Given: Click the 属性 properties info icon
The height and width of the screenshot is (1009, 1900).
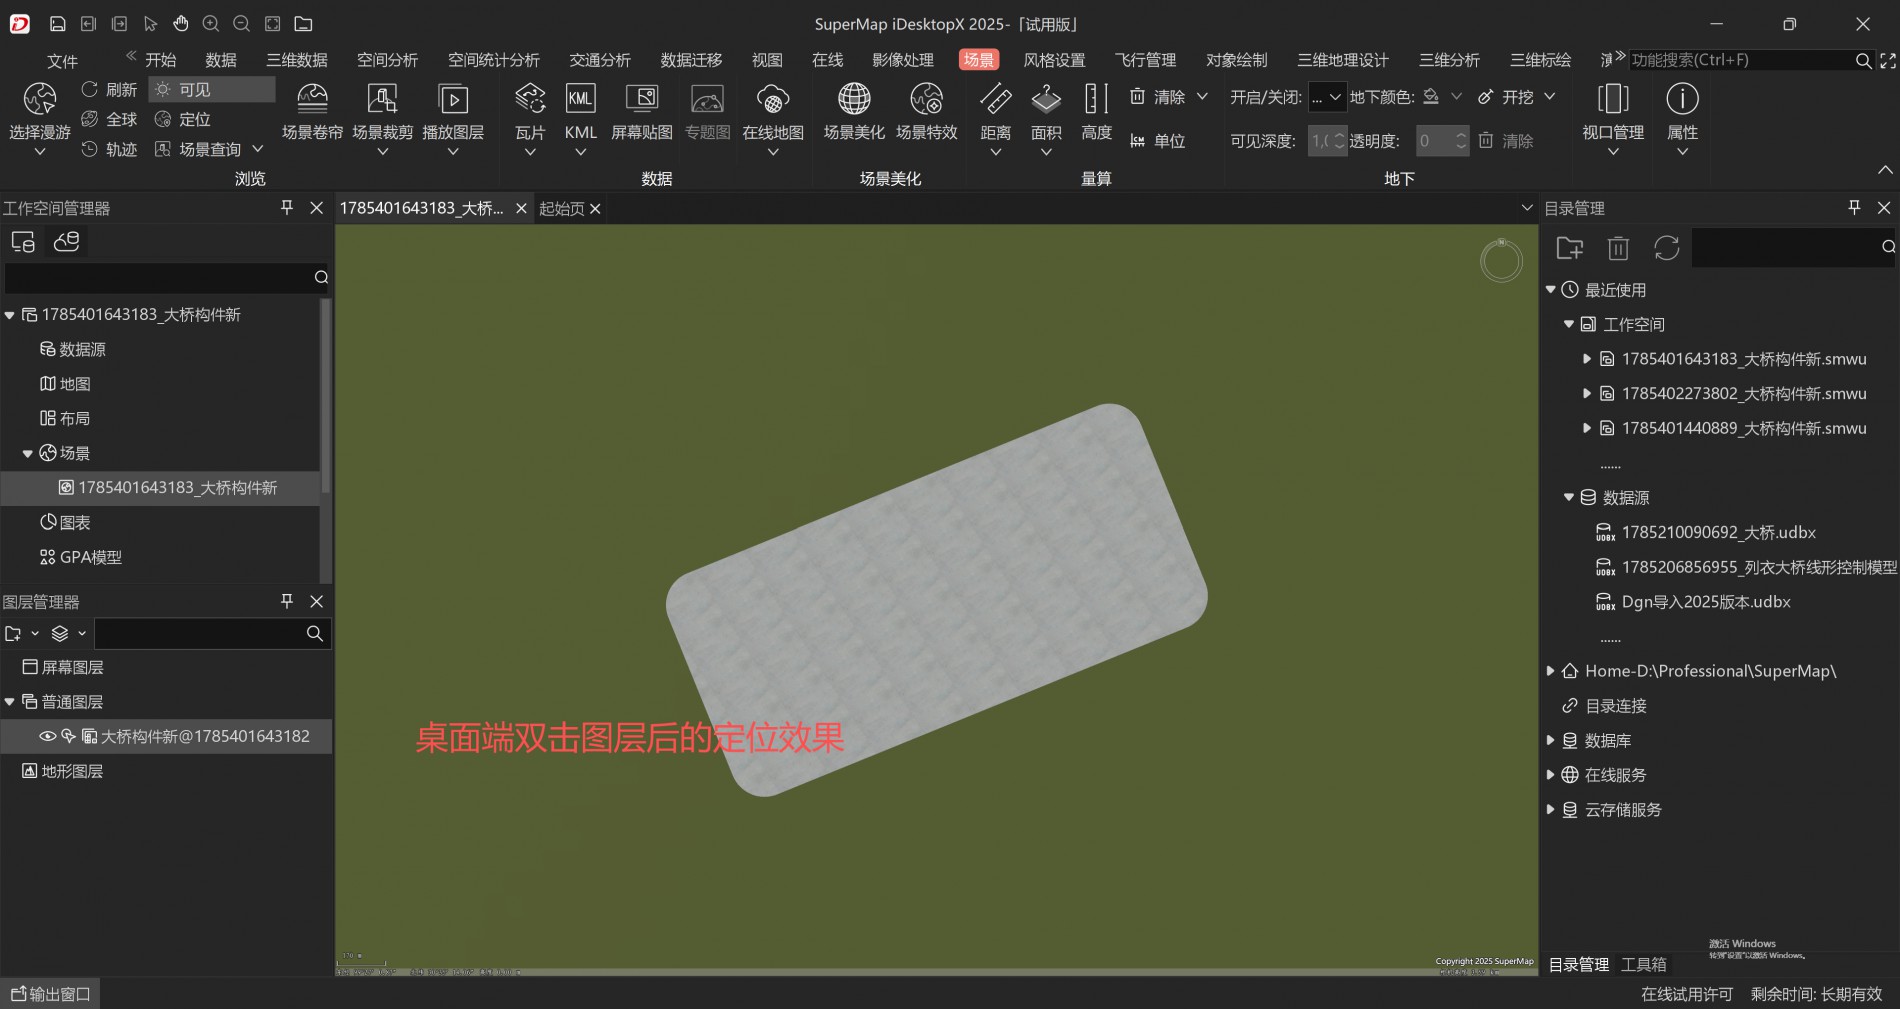Looking at the screenshot, I should tap(1682, 99).
